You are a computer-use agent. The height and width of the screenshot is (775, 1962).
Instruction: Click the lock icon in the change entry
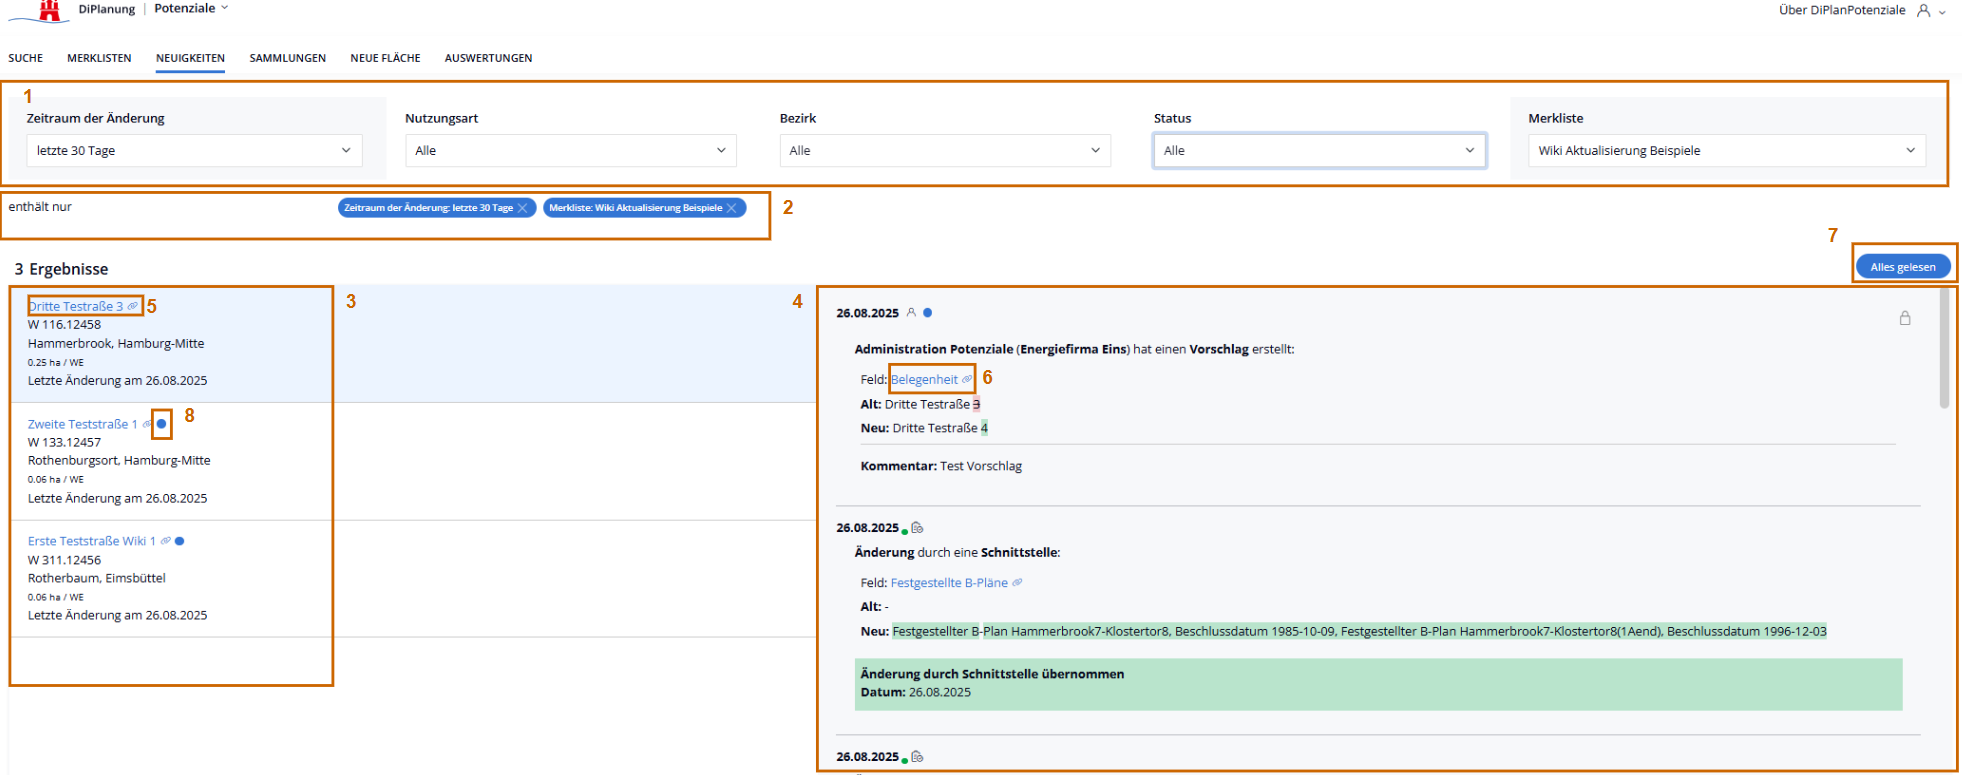pos(1904,318)
